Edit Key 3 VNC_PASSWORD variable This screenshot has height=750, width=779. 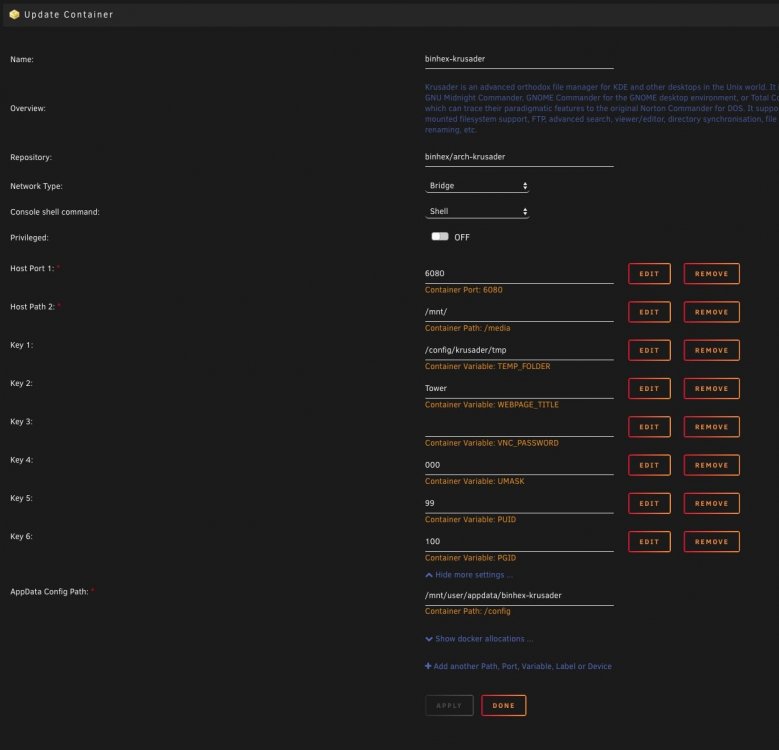649,427
